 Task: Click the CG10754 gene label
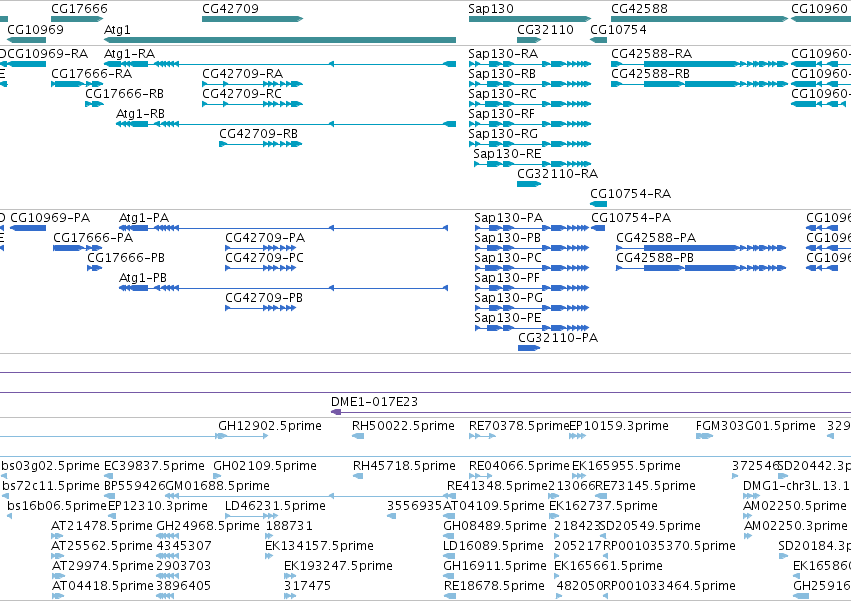pos(618,29)
